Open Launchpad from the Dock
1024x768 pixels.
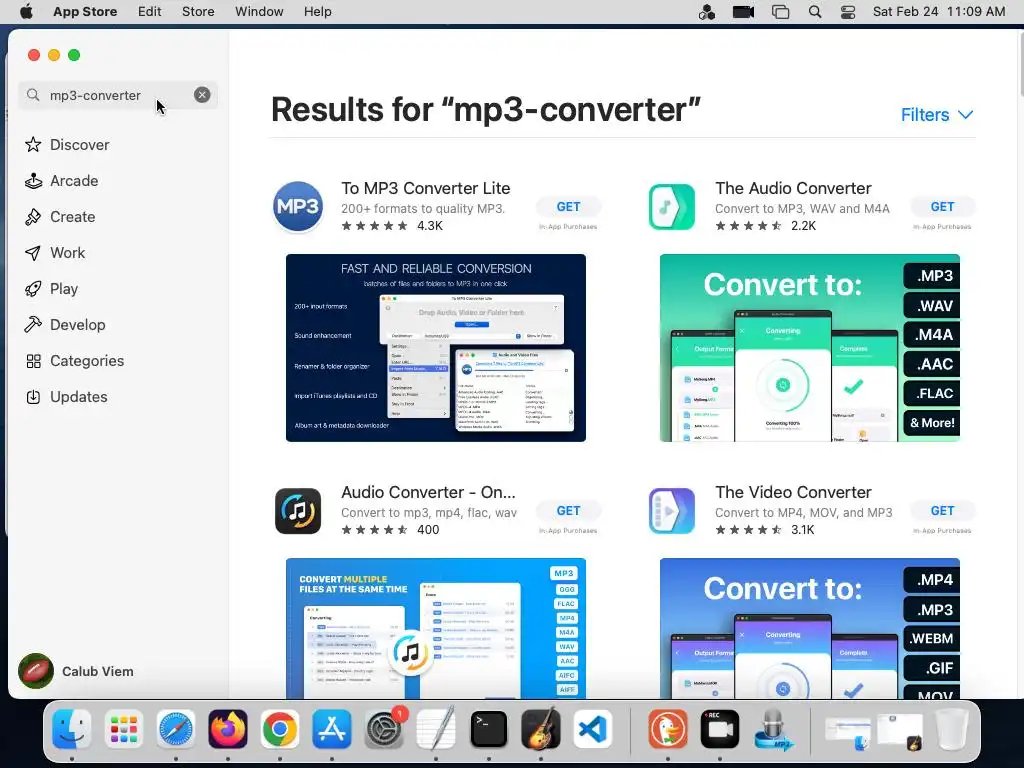(123, 729)
